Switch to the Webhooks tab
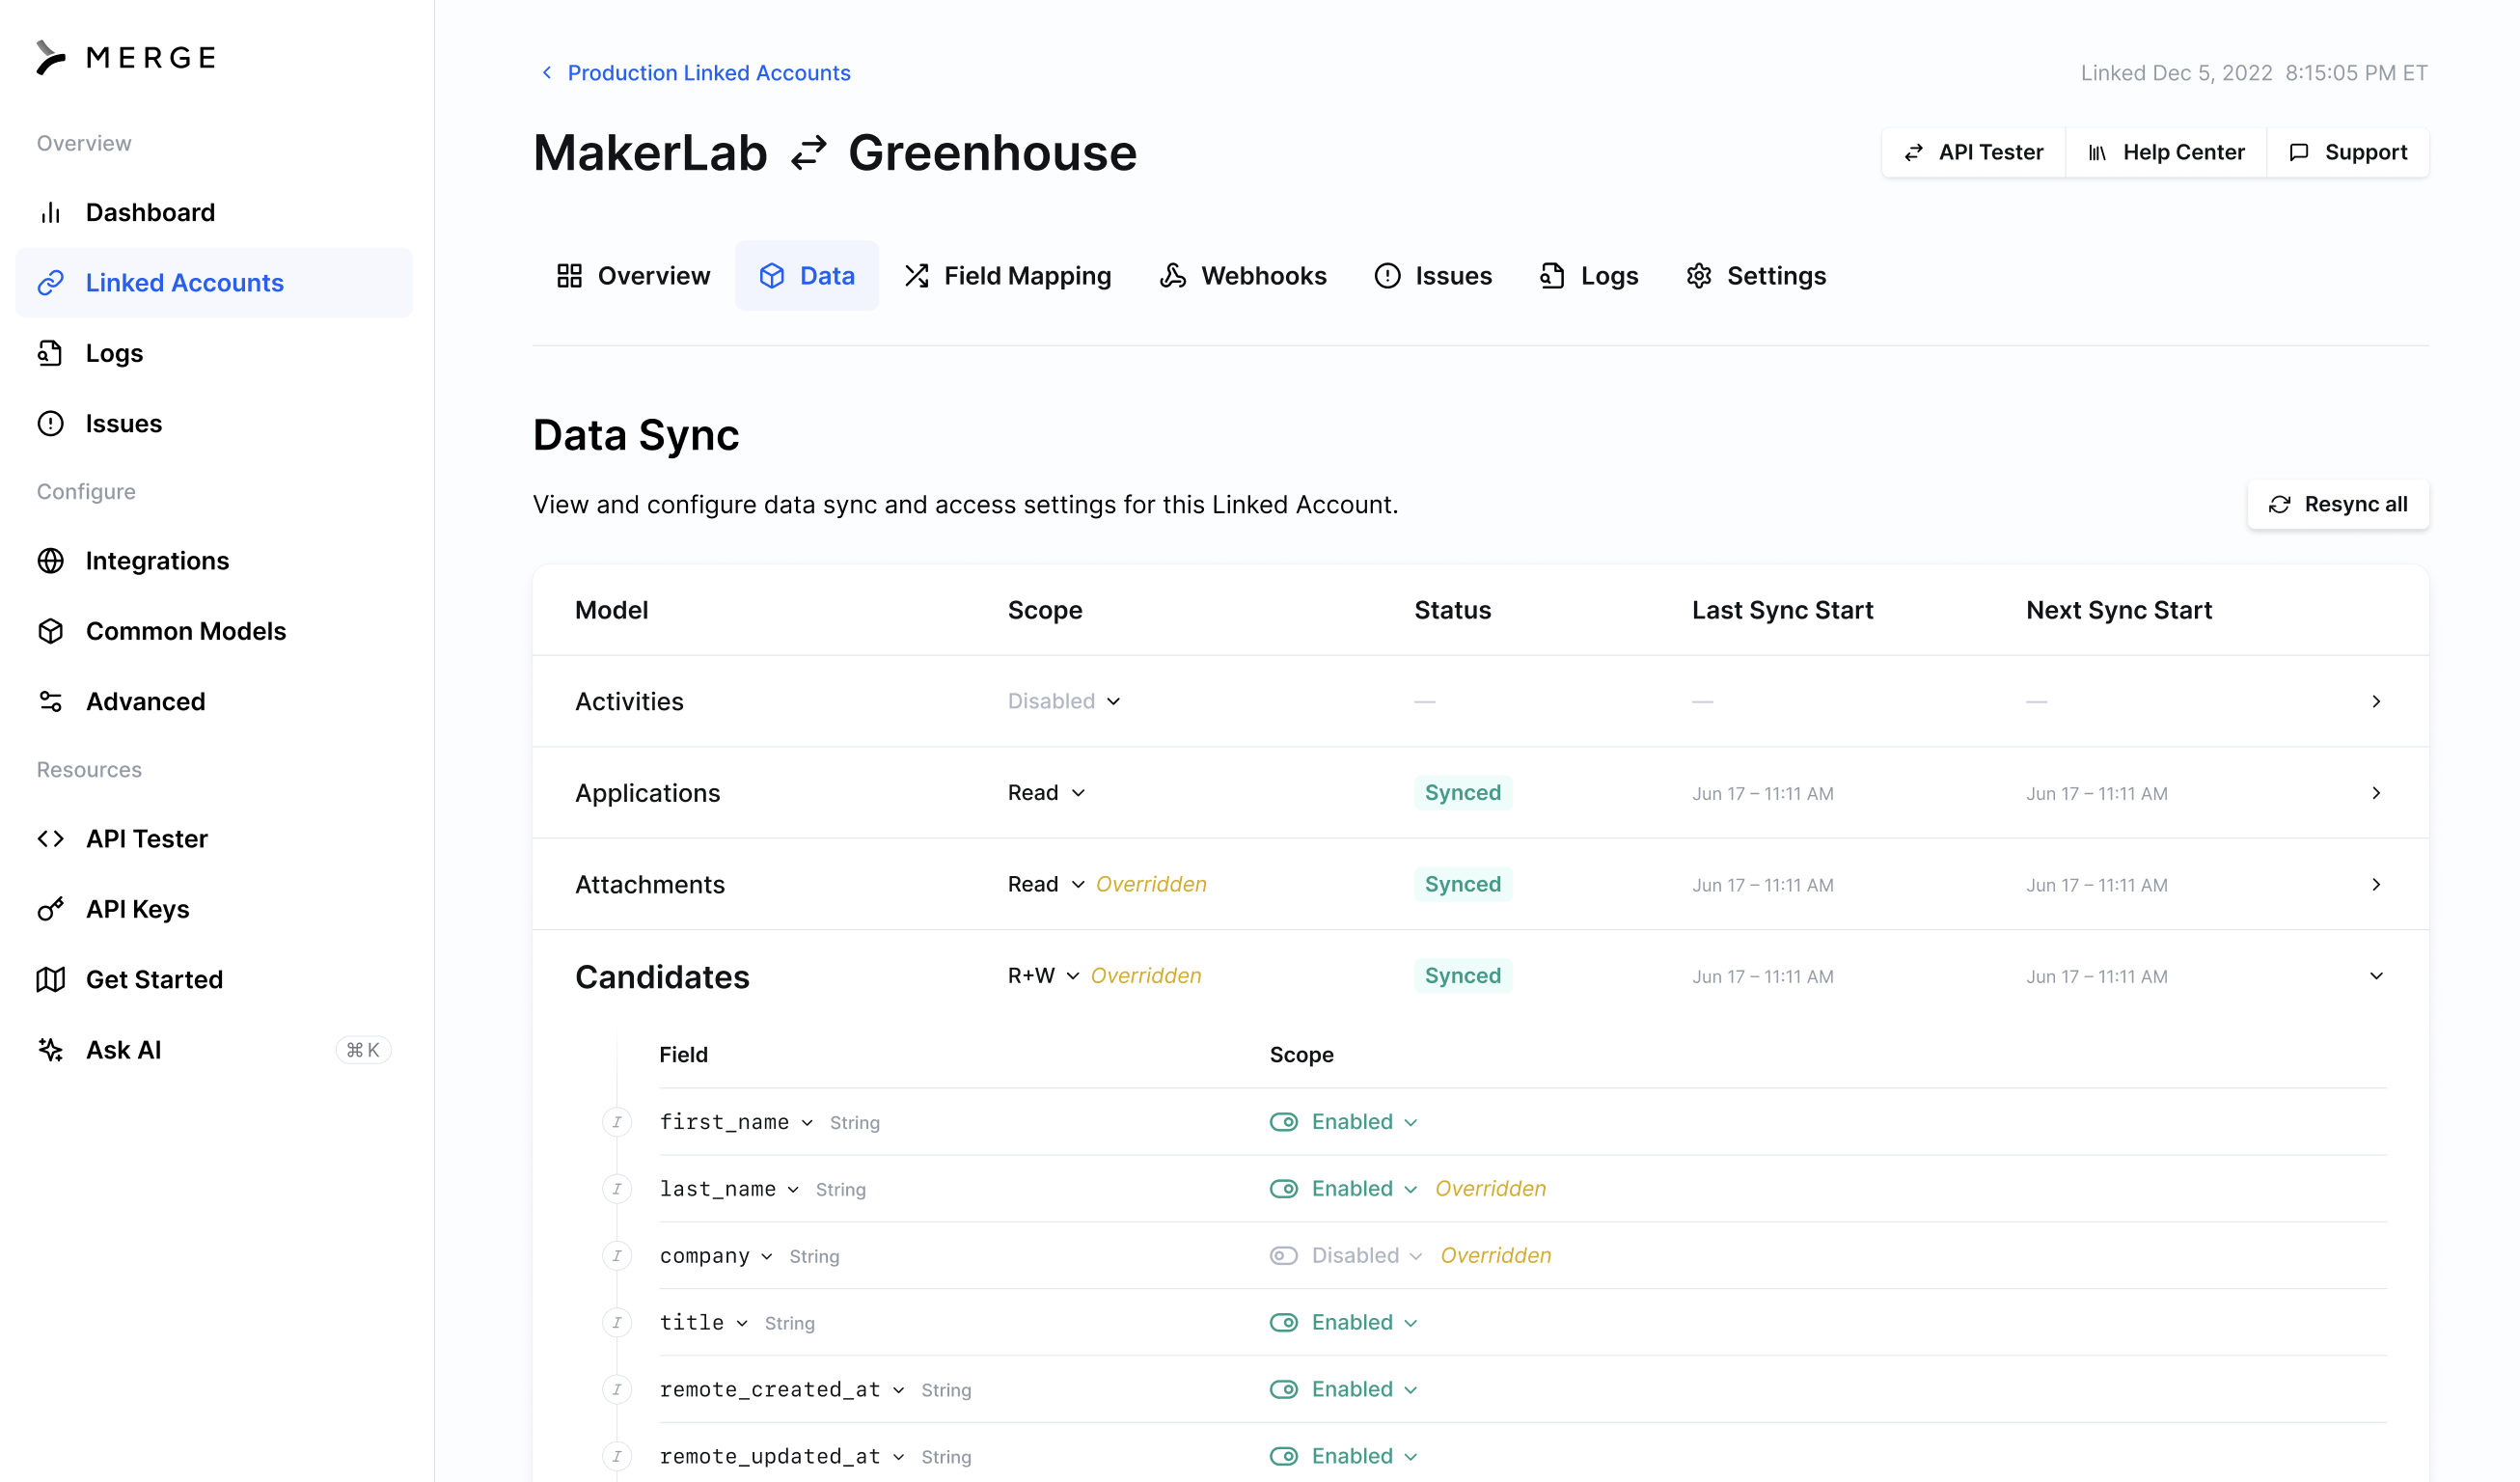 tap(1243, 276)
